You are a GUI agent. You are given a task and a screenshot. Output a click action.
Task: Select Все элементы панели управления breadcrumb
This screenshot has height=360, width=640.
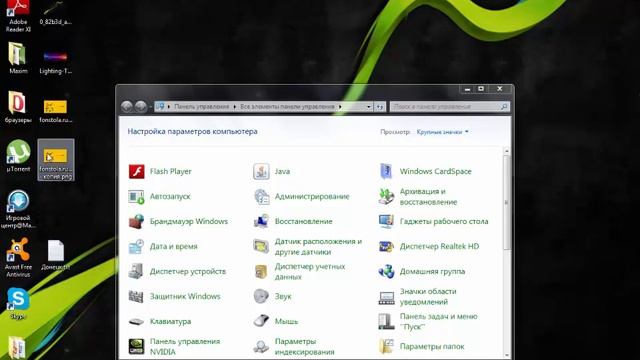(x=287, y=107)
